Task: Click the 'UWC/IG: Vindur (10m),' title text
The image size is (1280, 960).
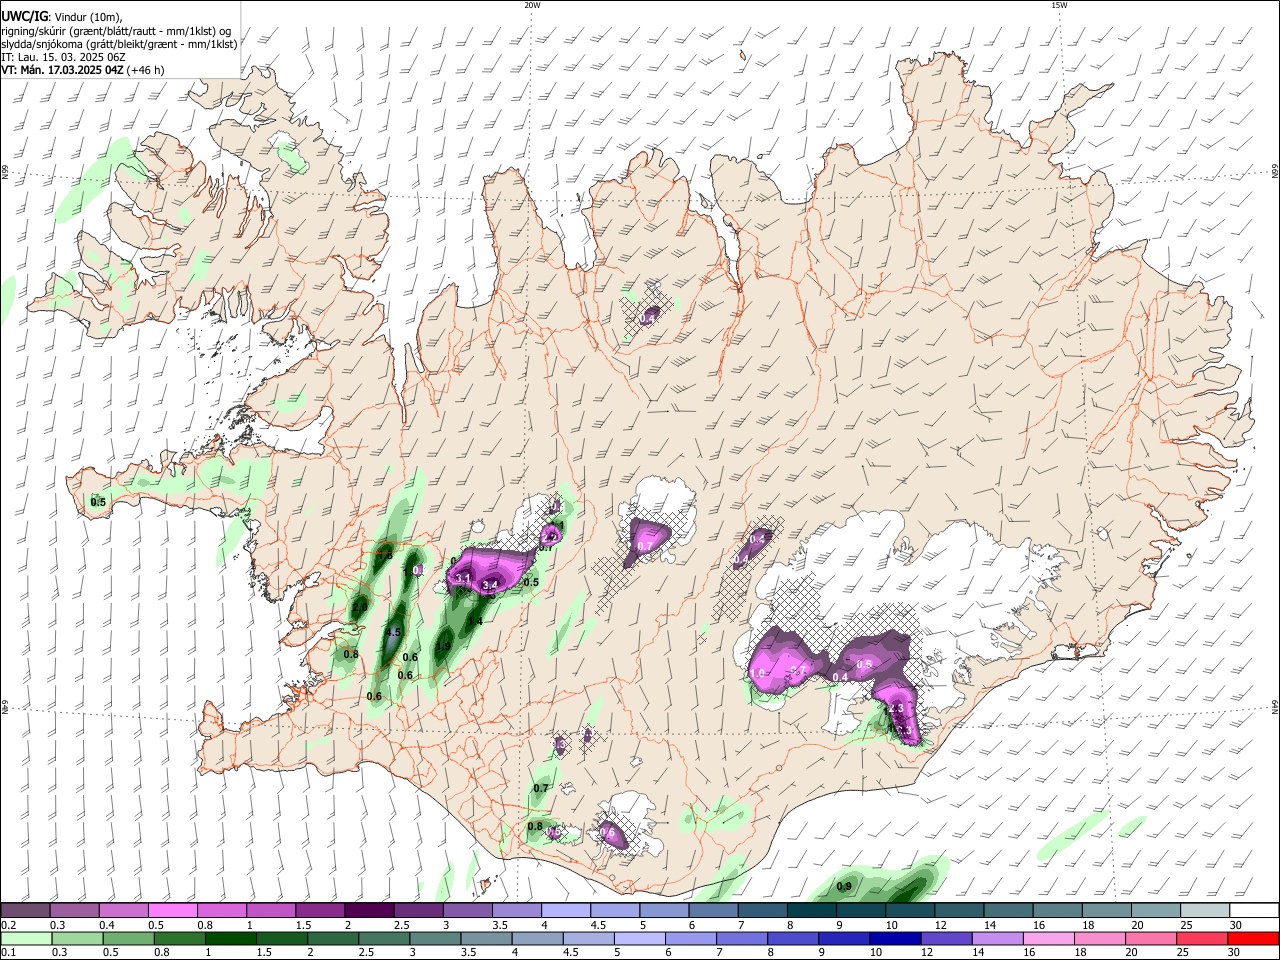Action: 60,17
